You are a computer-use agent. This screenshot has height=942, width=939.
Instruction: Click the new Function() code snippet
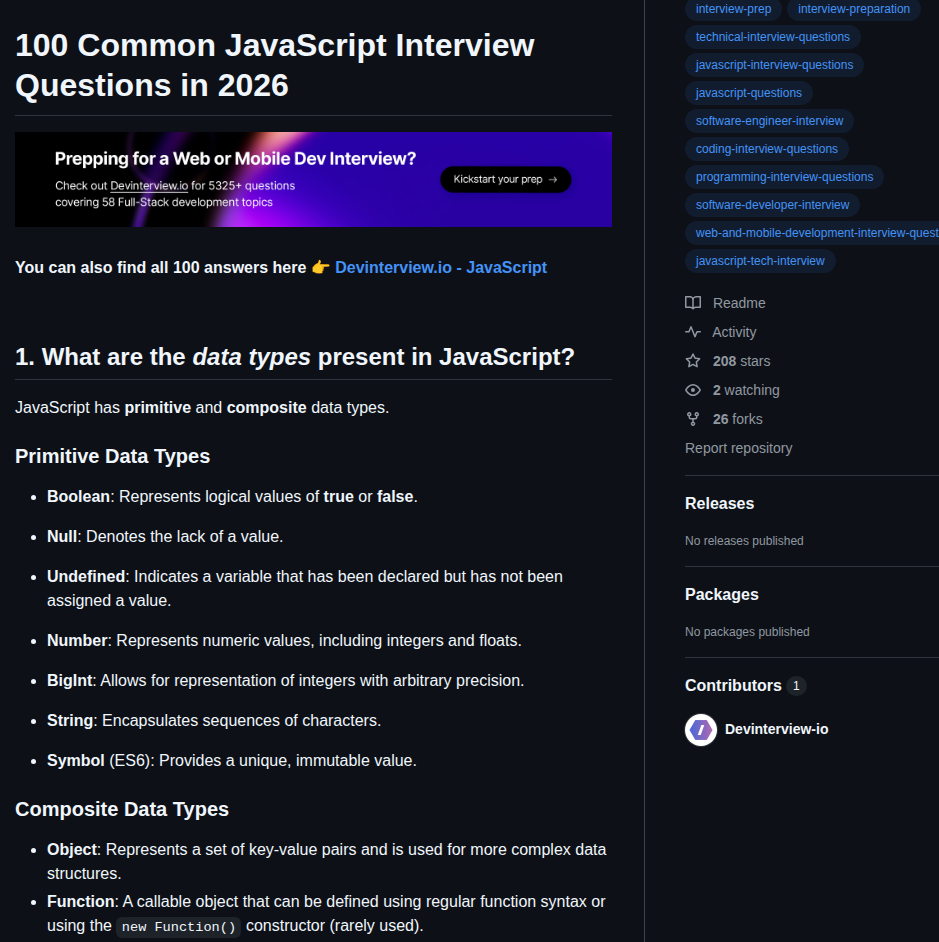[x=178, y=927]
